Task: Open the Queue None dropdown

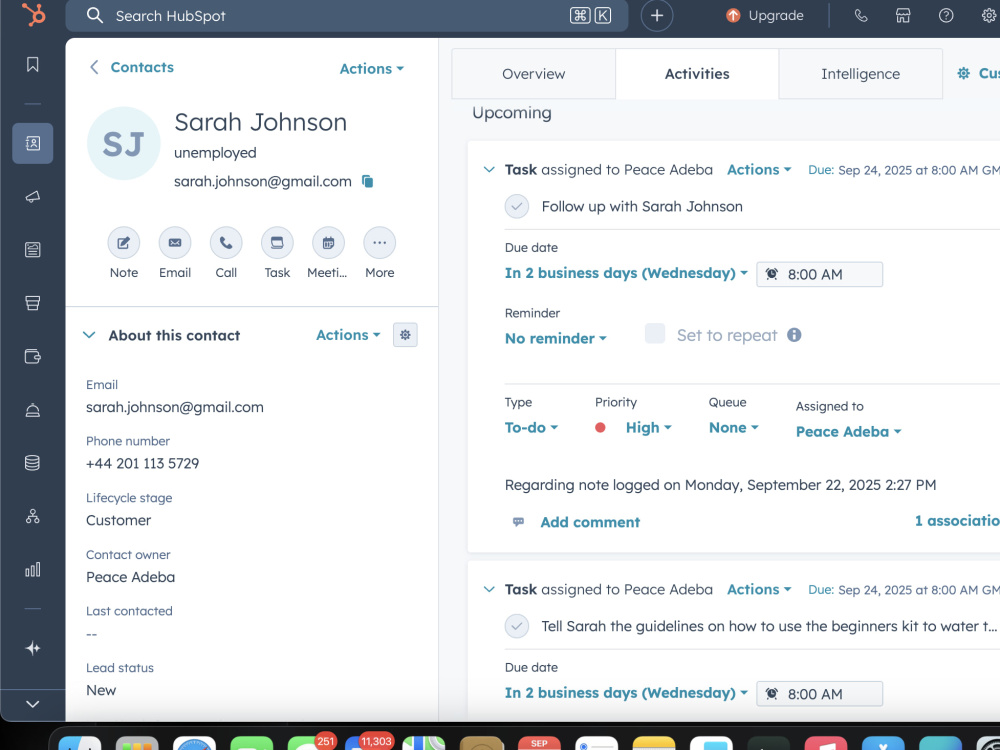Action: click(733, 427)
